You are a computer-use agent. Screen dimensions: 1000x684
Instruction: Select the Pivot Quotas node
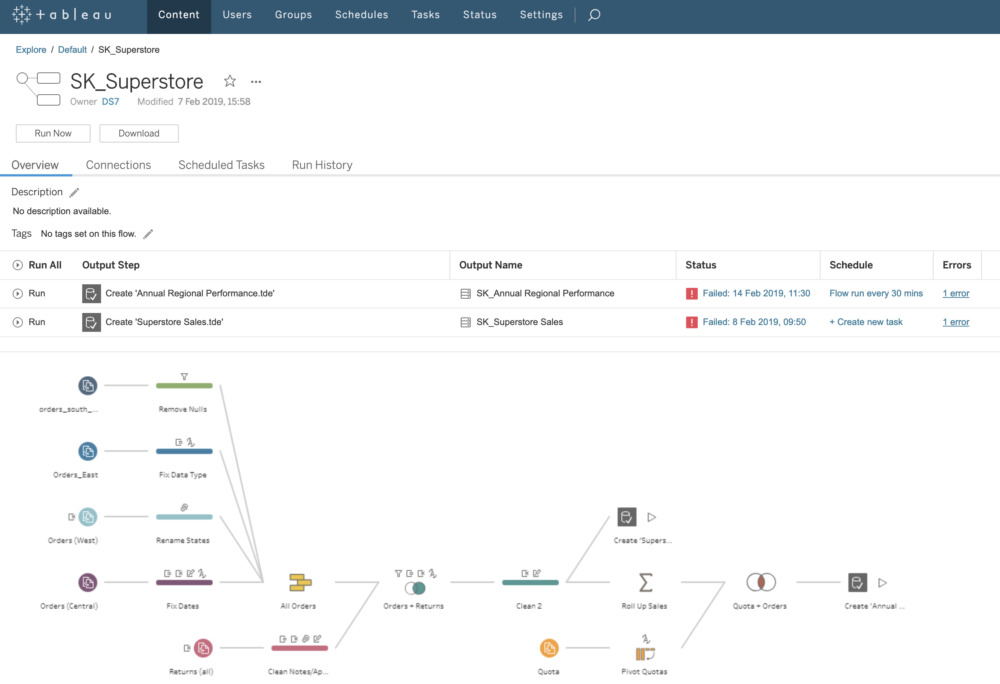[645, 653]
